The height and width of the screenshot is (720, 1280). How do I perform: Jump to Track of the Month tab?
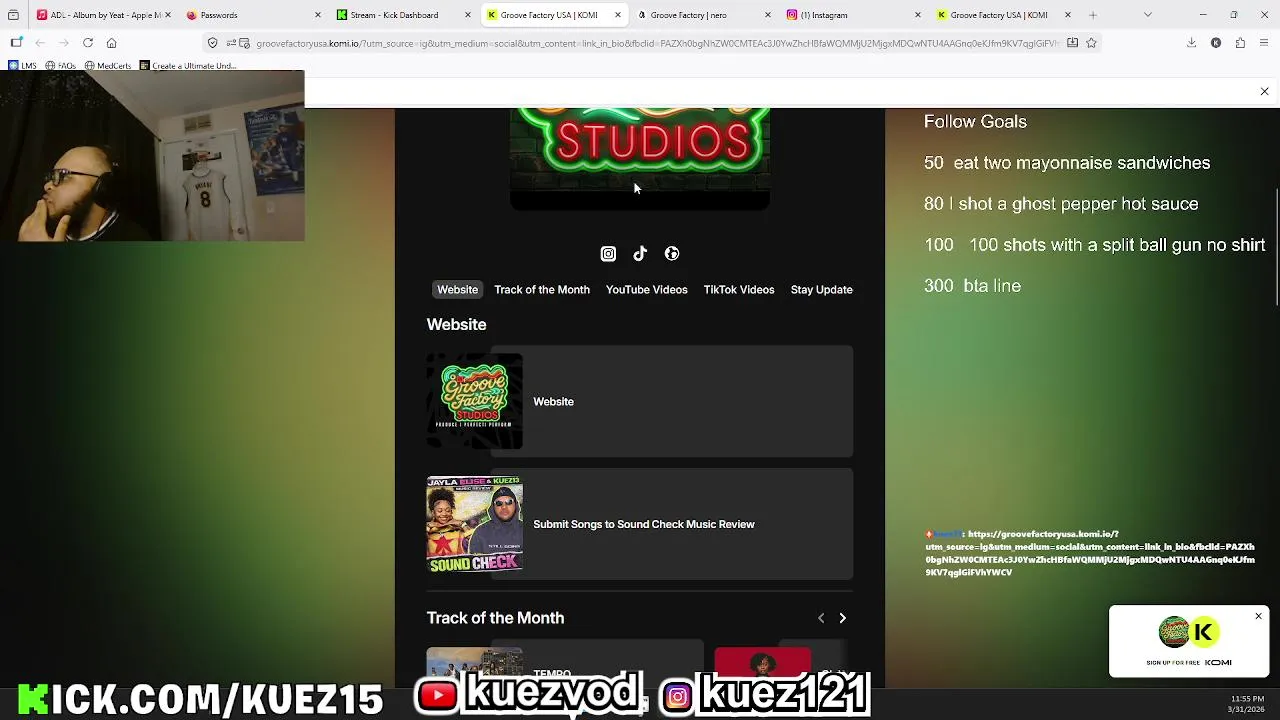click(x=542, y=290)
